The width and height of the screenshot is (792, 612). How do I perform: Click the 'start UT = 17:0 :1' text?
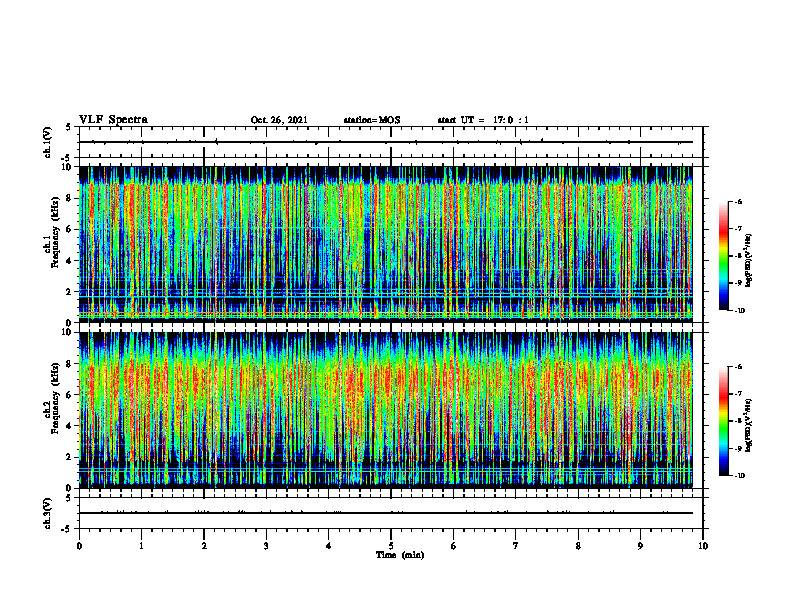point(483,120)
